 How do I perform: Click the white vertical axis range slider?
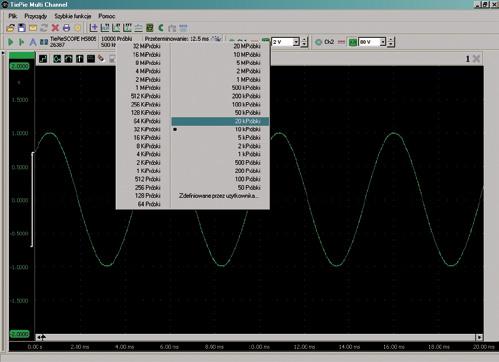pos(32,199)
